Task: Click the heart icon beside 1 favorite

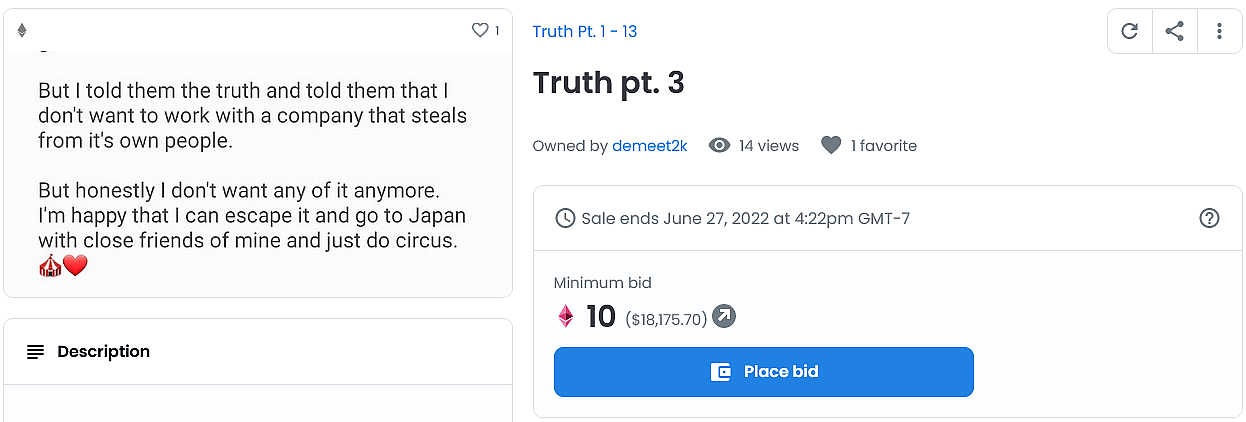Action: click(831, 146)
